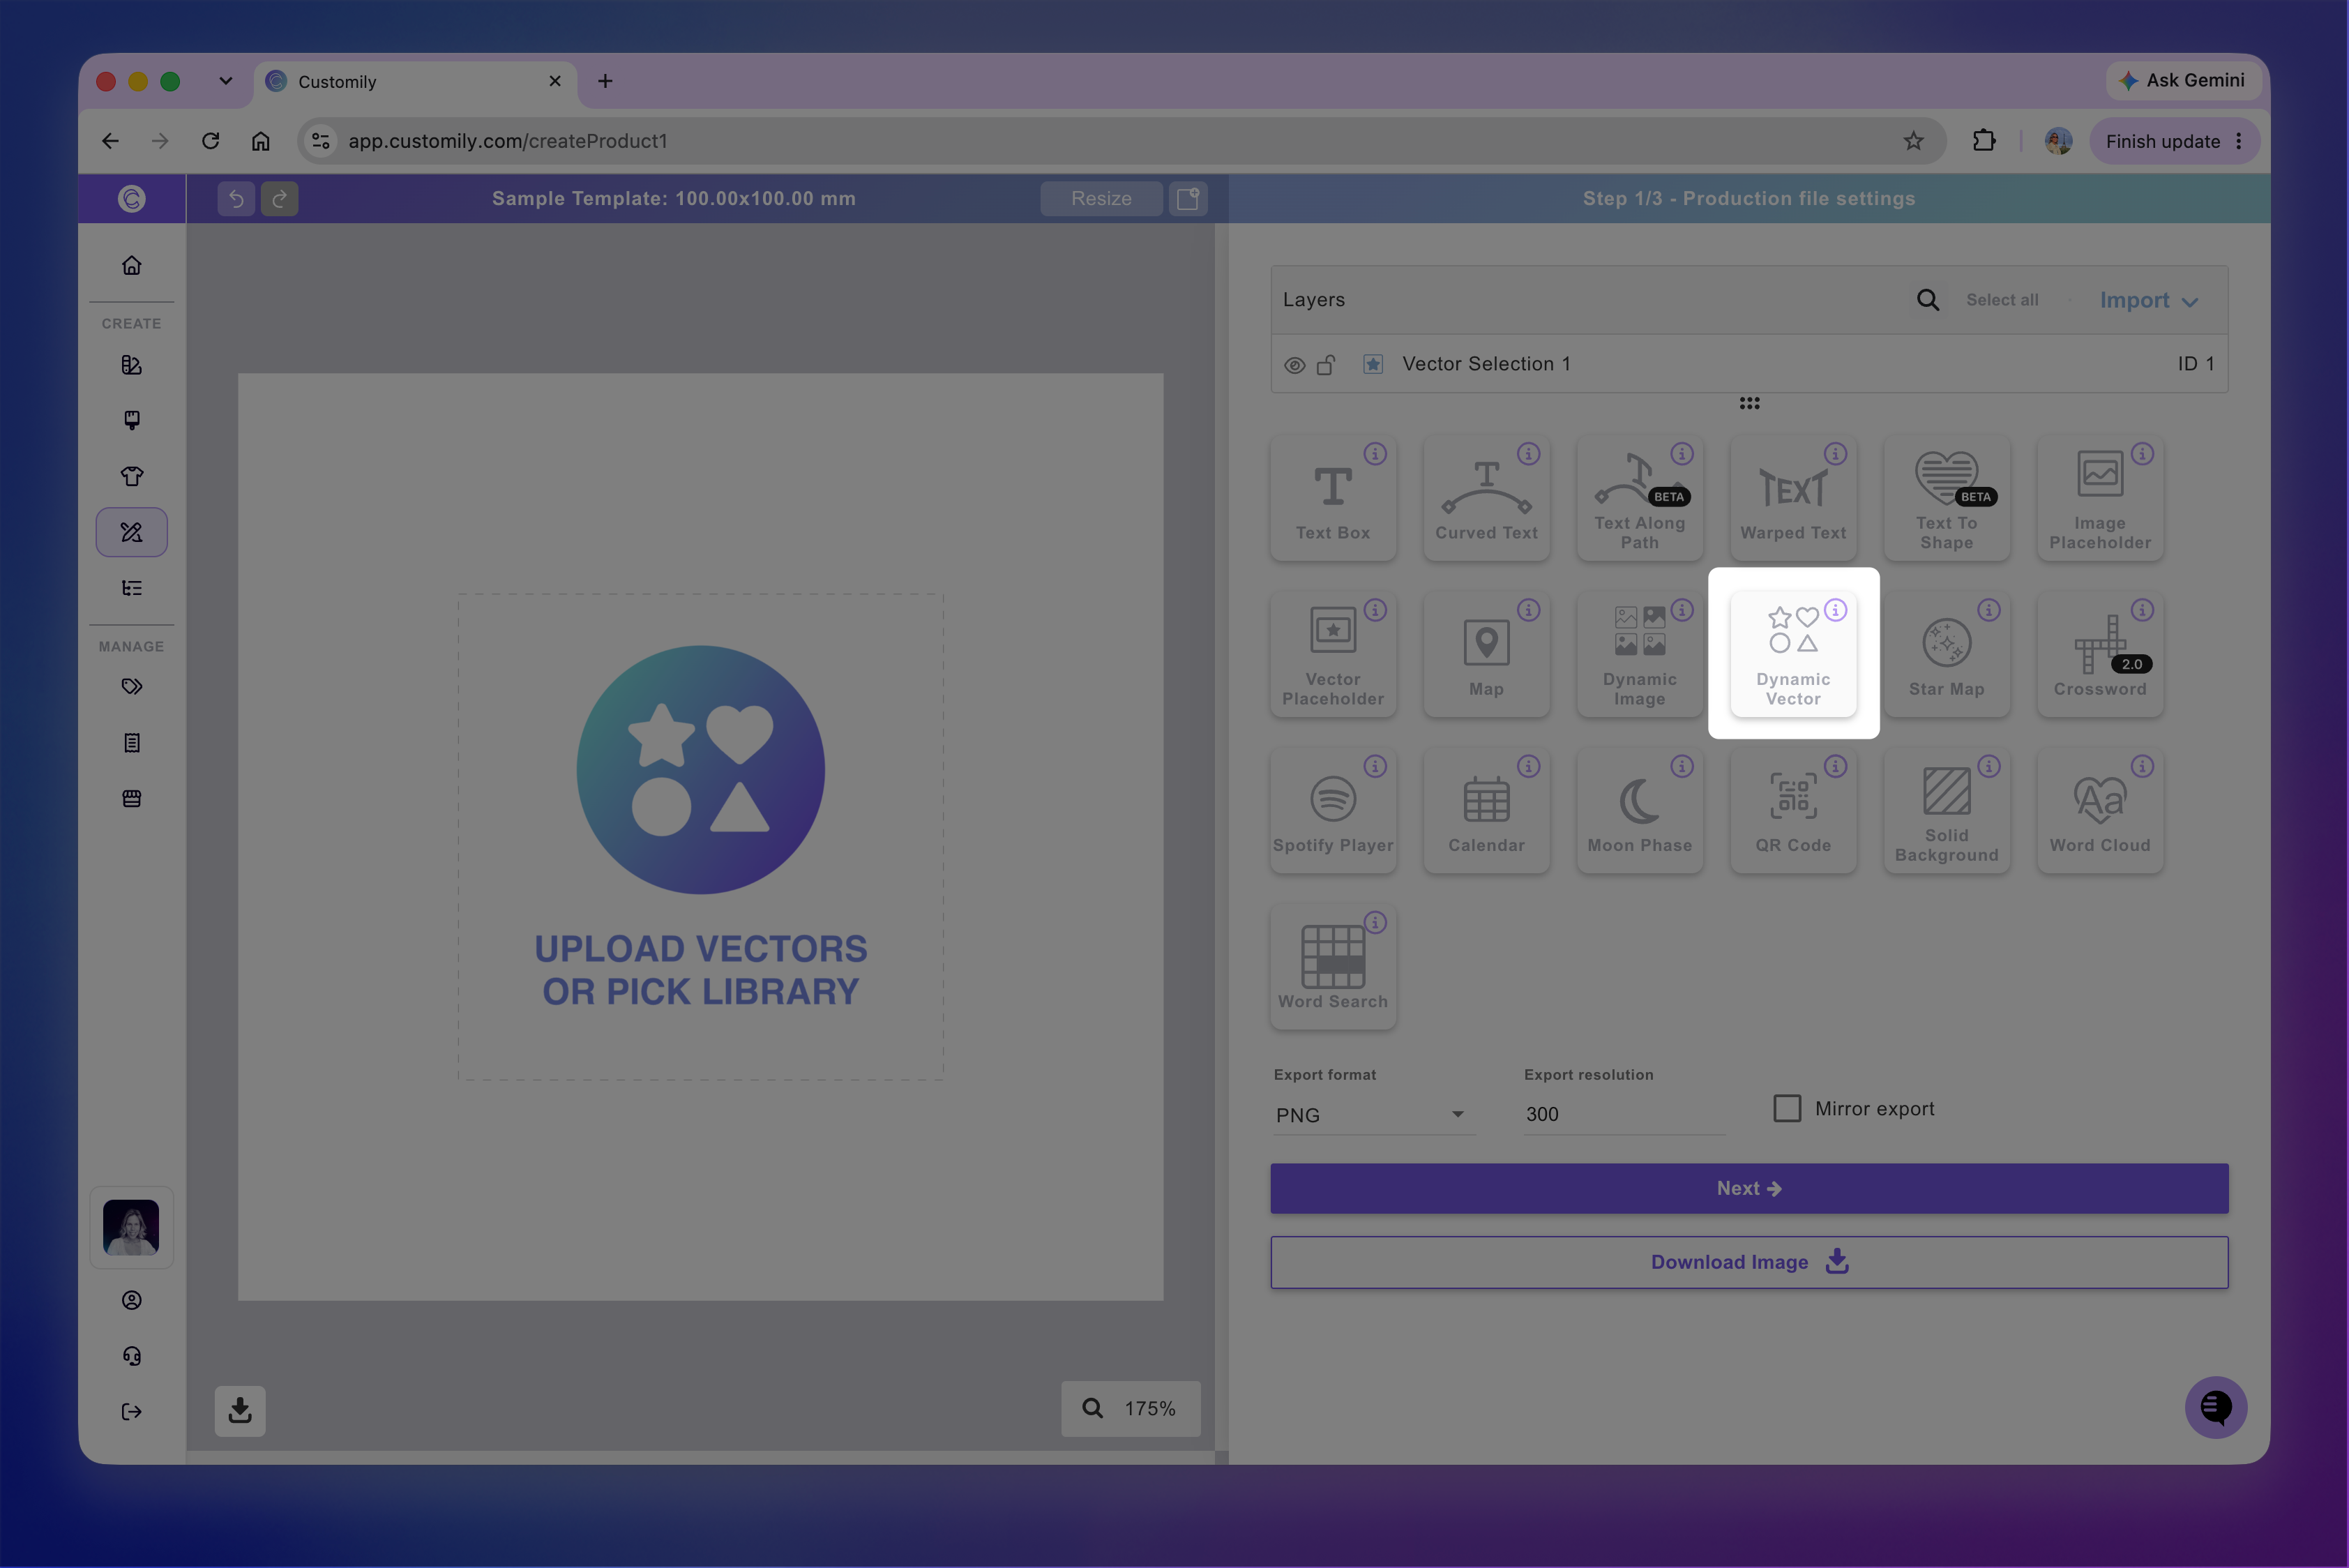Add a Calendar element
The height and width of the screenshot is (1568, 2349).
coord(1486,810)
